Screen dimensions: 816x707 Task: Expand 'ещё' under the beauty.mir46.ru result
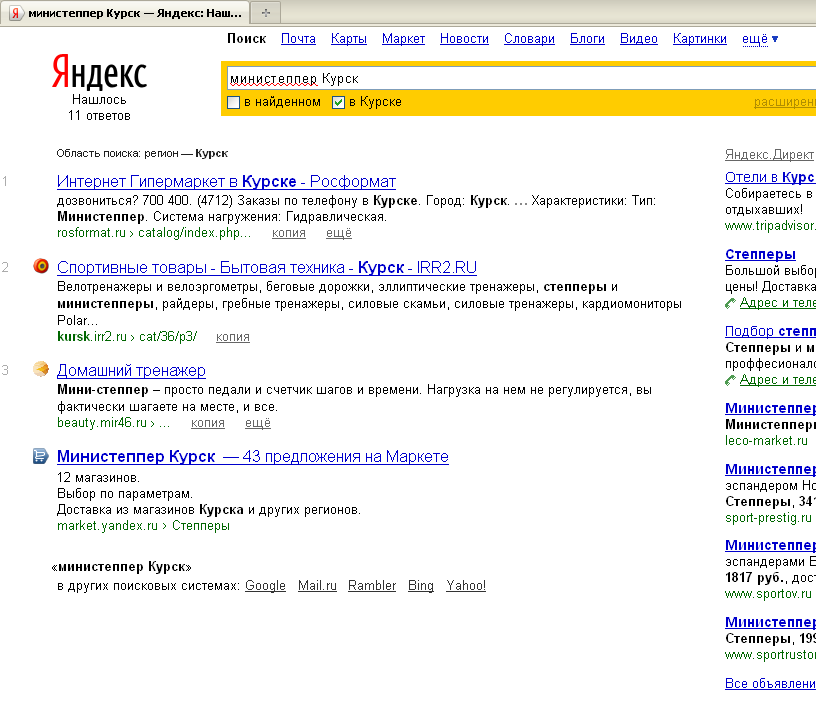coord(258,423)
